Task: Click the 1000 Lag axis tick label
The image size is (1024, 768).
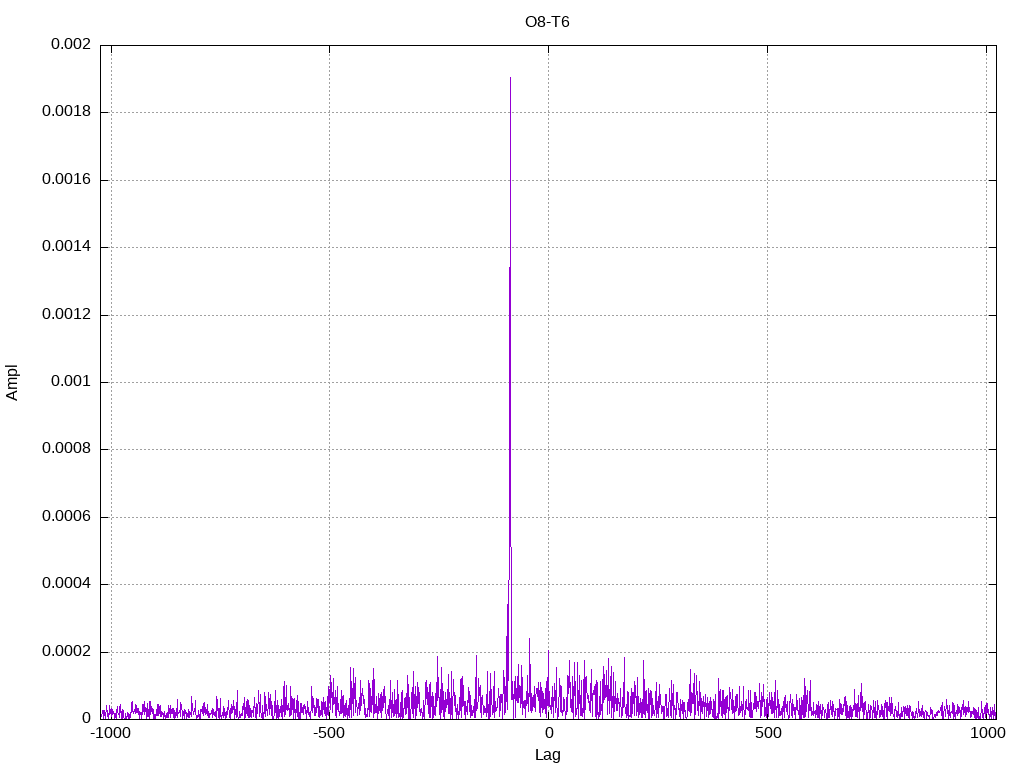Action: pyautogui.click(x=987, y=733)
